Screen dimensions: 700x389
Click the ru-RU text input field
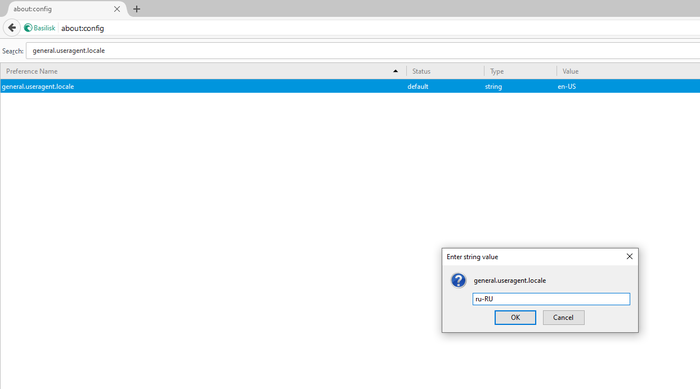click(551, 299)
